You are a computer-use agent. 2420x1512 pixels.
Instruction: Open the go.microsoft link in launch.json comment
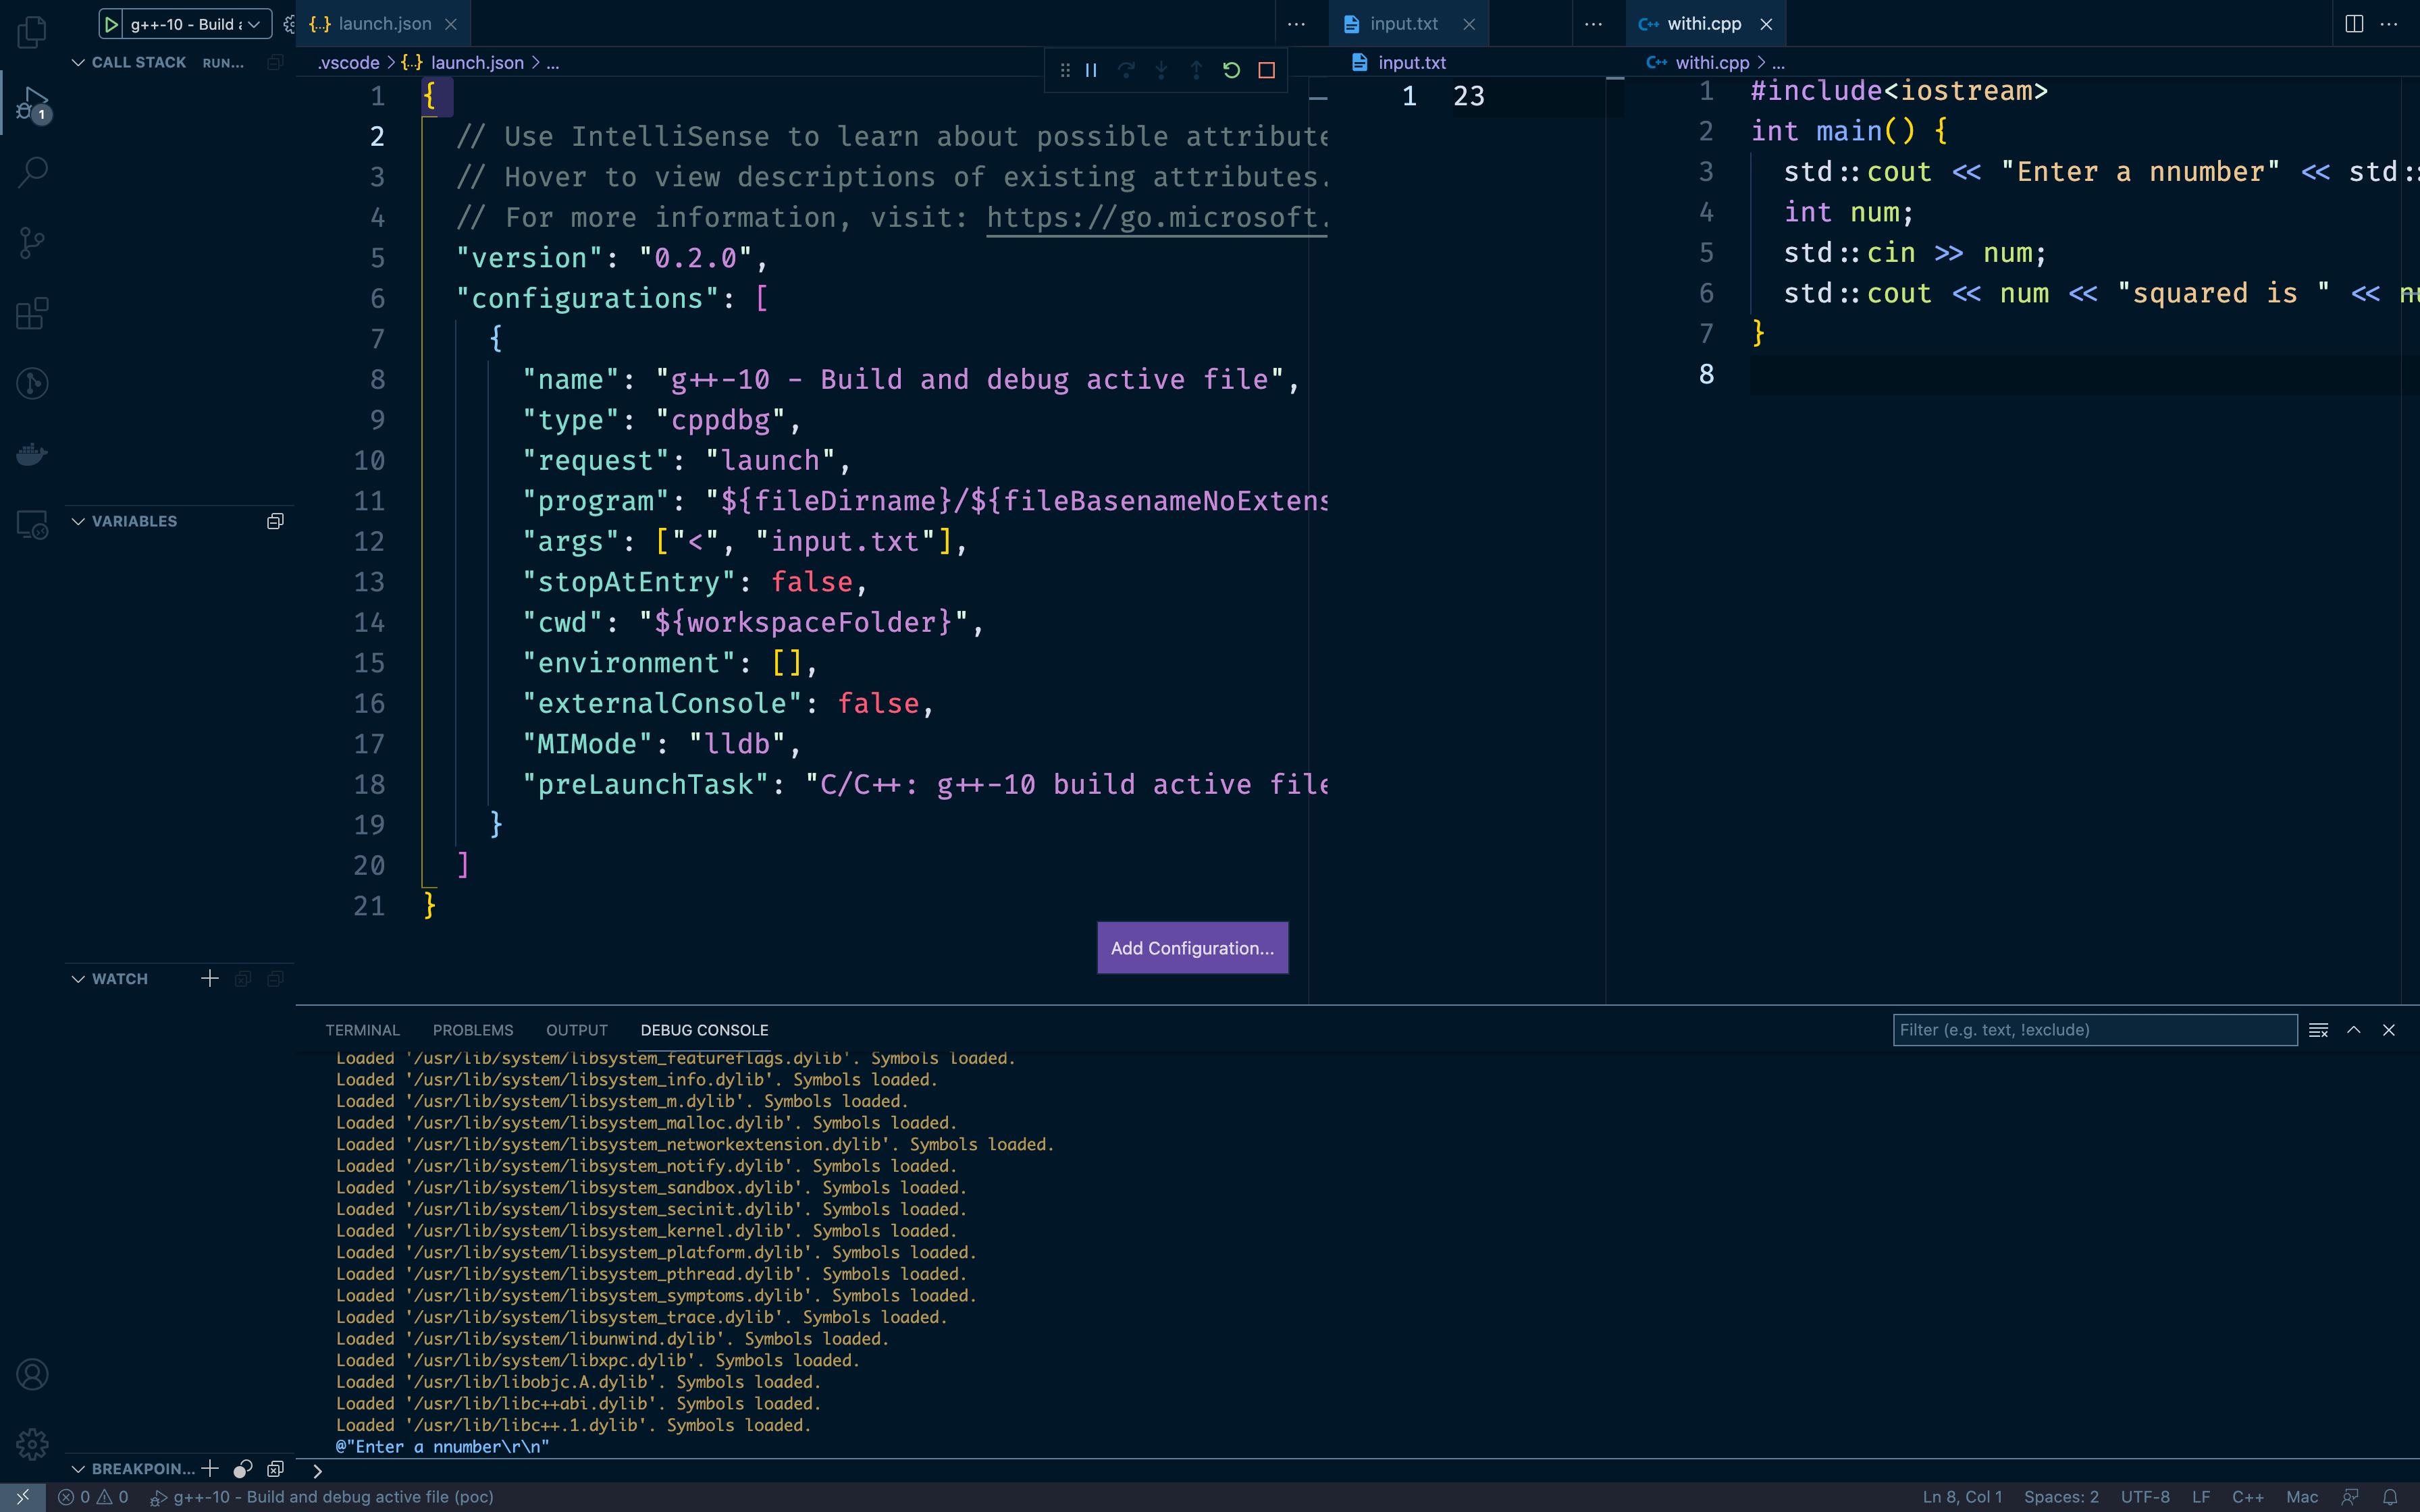click(1155, 217)
